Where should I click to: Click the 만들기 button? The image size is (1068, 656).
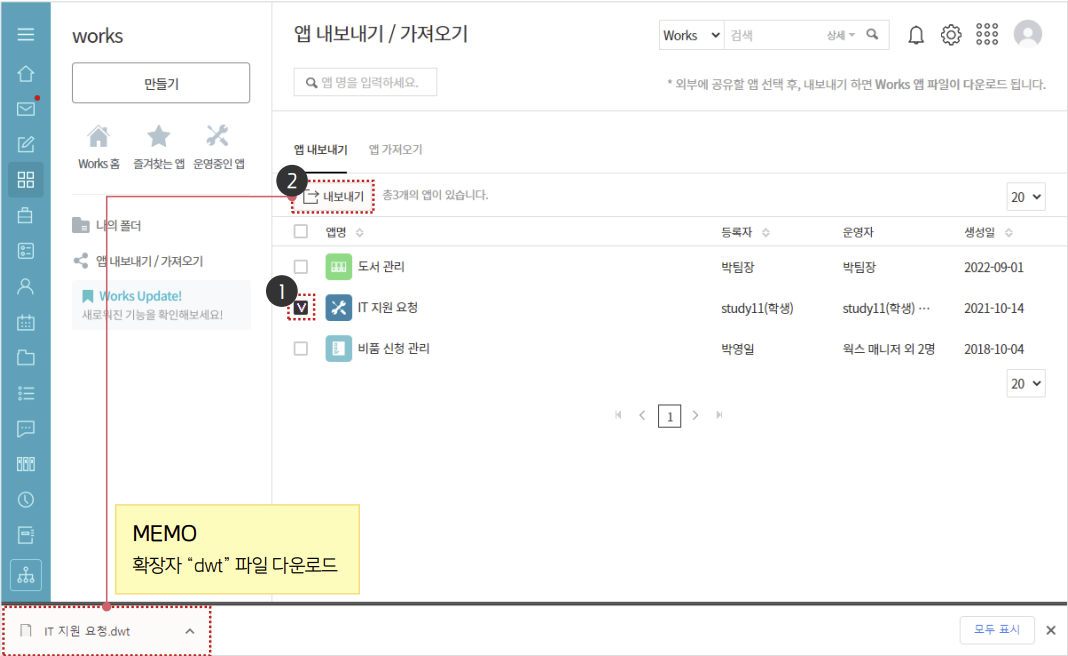point(161,83)
